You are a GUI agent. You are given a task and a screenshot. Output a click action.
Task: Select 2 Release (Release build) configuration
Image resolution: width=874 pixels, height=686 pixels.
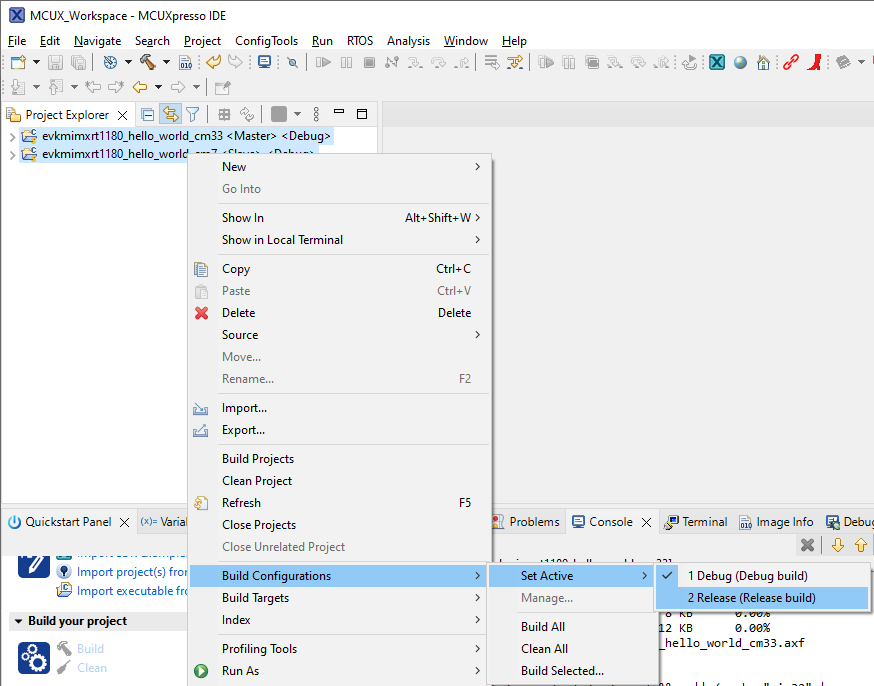click(x=751, y=598)
